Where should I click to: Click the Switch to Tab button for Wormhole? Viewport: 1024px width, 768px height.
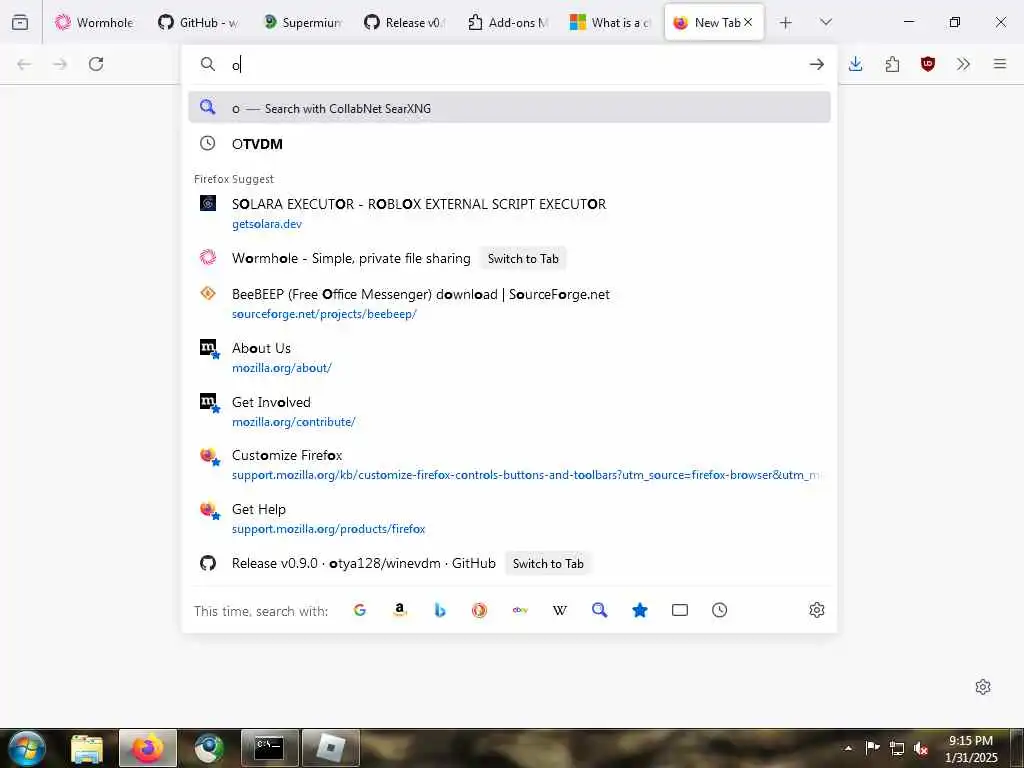[523, 259]
